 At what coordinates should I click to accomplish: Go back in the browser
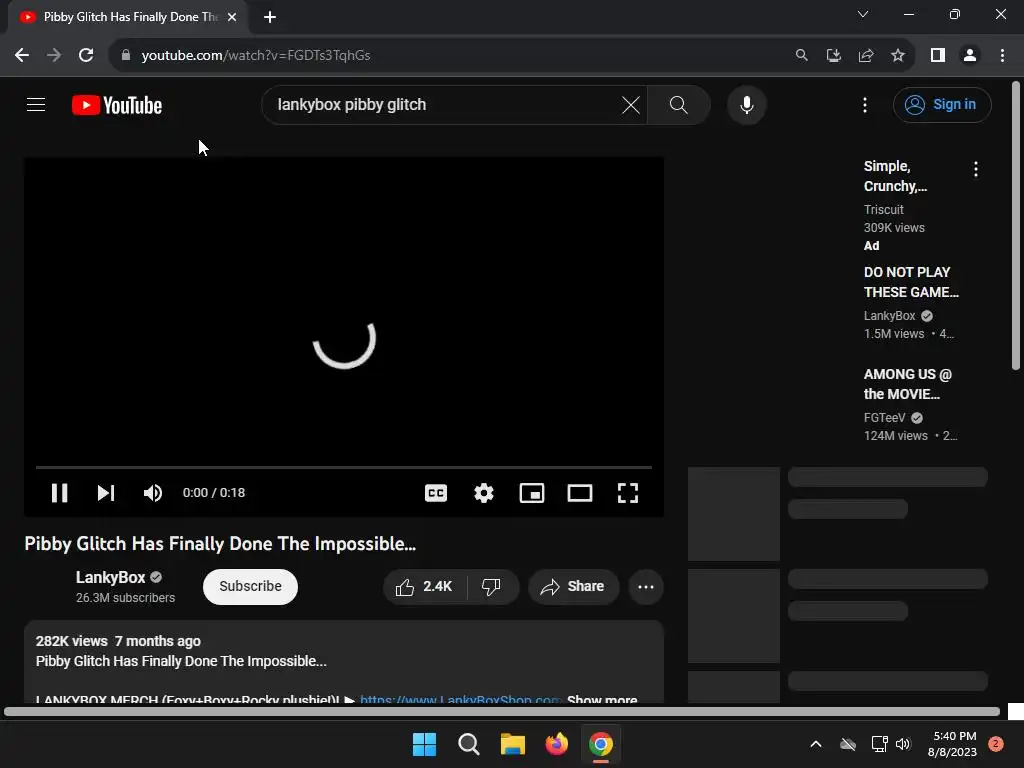pos(22,55)
